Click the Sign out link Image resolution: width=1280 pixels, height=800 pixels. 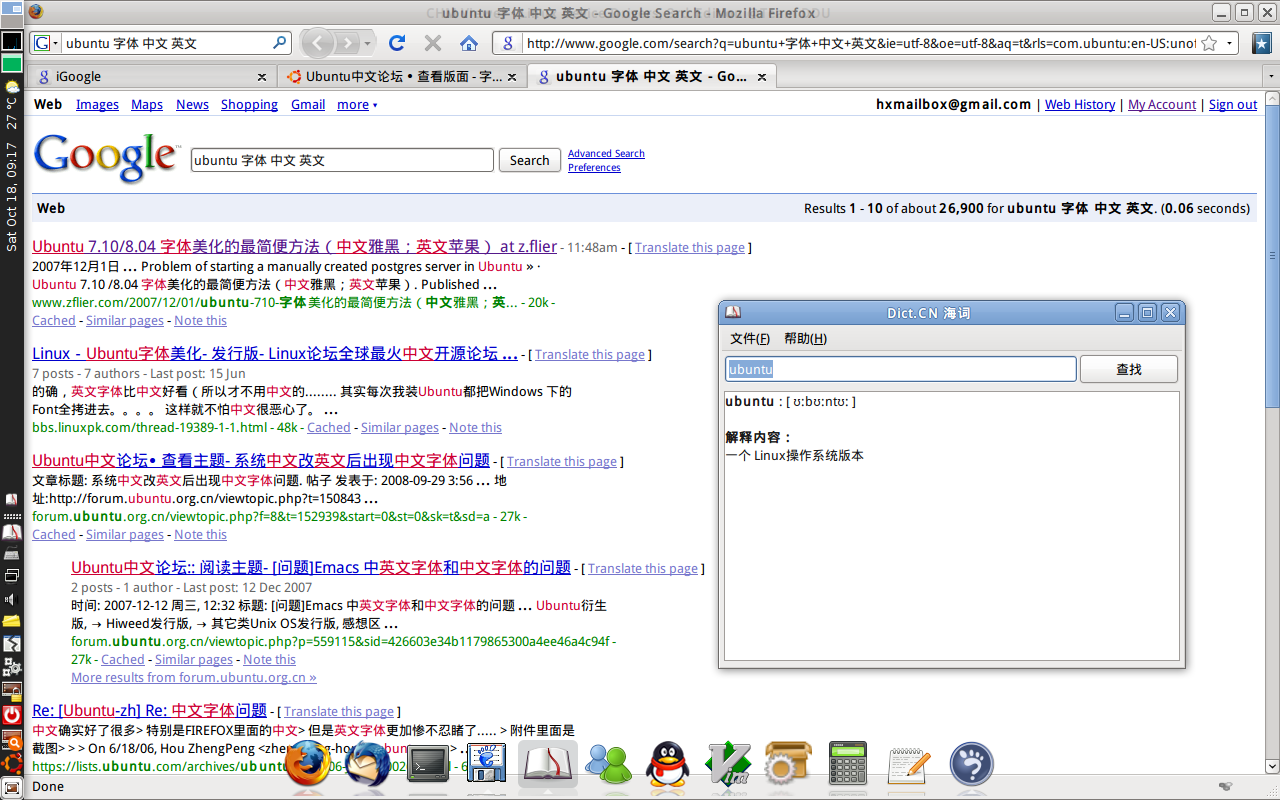(x=1233, y=104)
